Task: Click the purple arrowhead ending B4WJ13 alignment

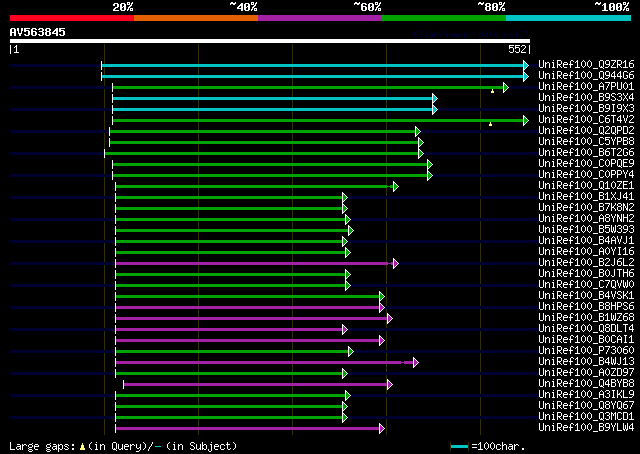Action: click(416, 363)
